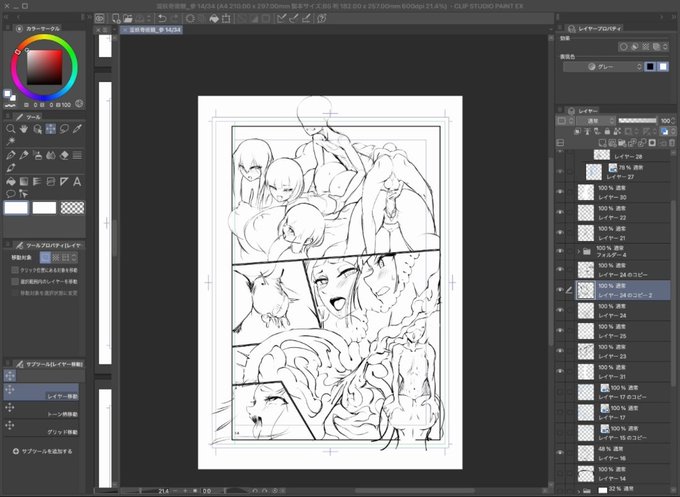Click the New document icon
The height and width of the screenshot is (497, 680).
click(116, 19)
